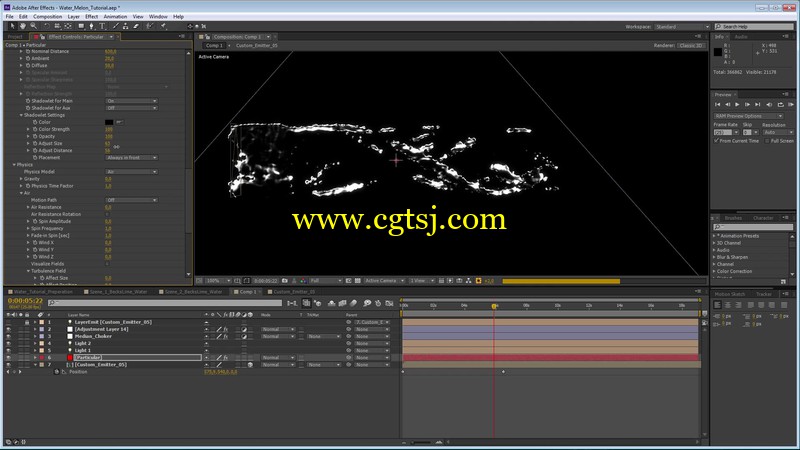Image resolution: width=800 pixels, height=450 pixels.
Task: Toggle Position property stopwatch
Action: [x=57, y=372]
